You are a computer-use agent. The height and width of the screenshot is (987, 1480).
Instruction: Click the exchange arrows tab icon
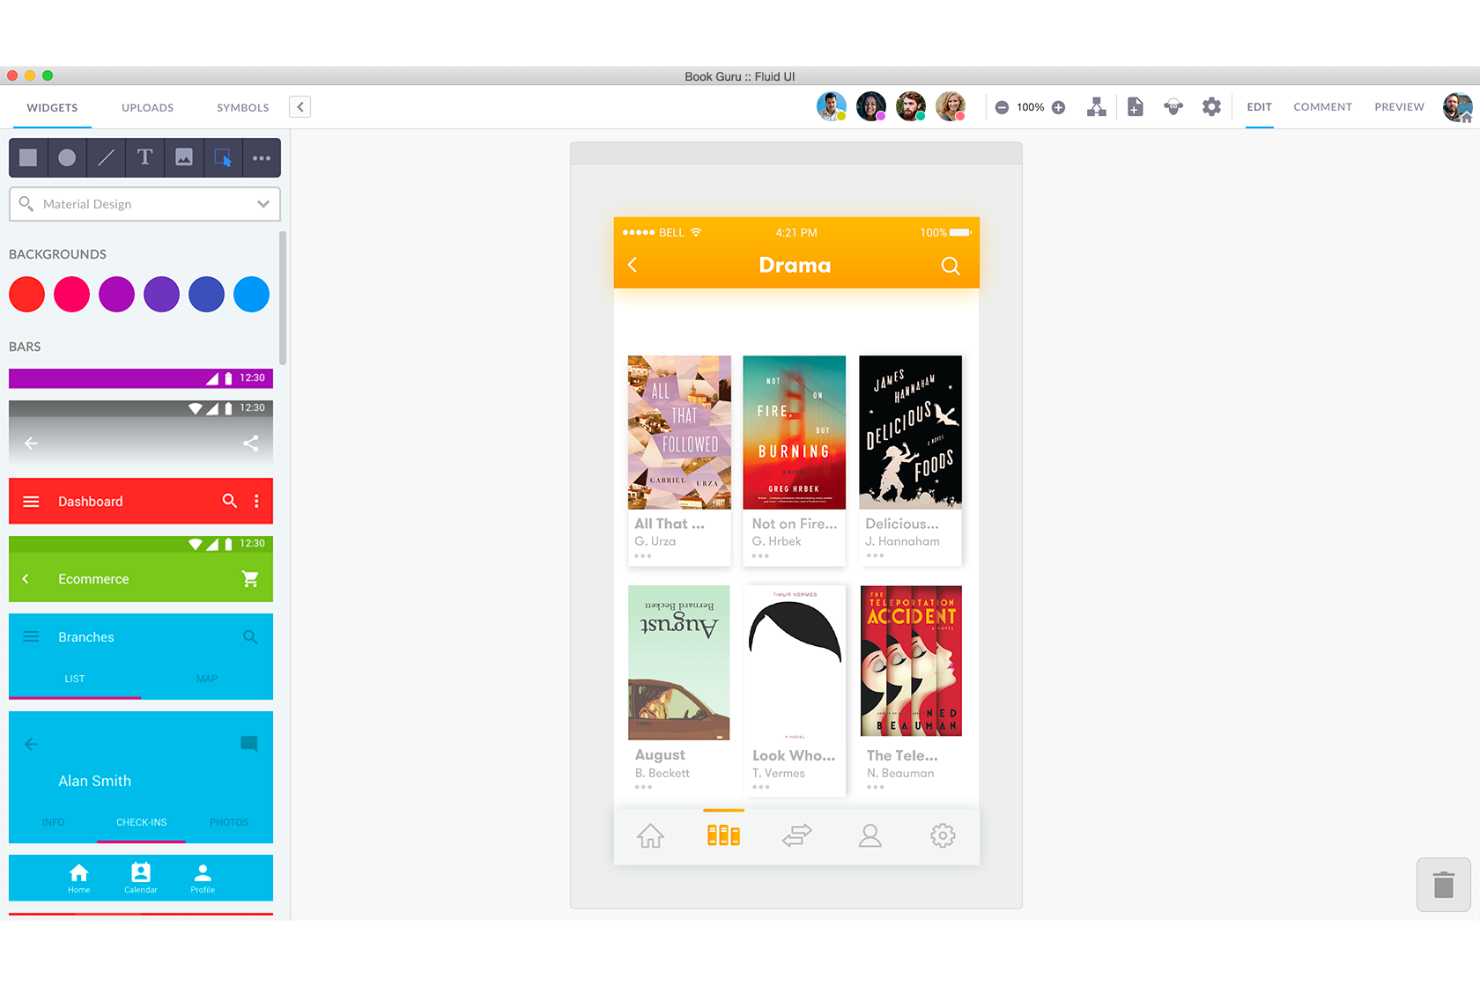click(797, 835)
